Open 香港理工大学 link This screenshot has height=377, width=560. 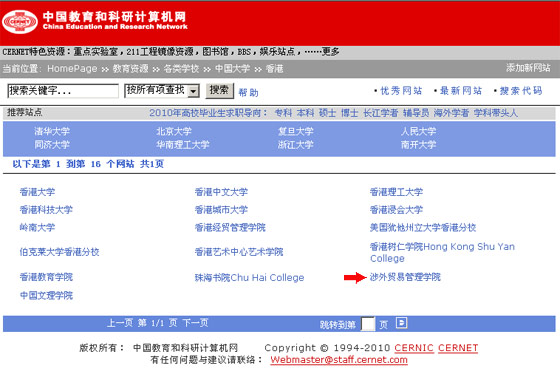coord(396,192)
